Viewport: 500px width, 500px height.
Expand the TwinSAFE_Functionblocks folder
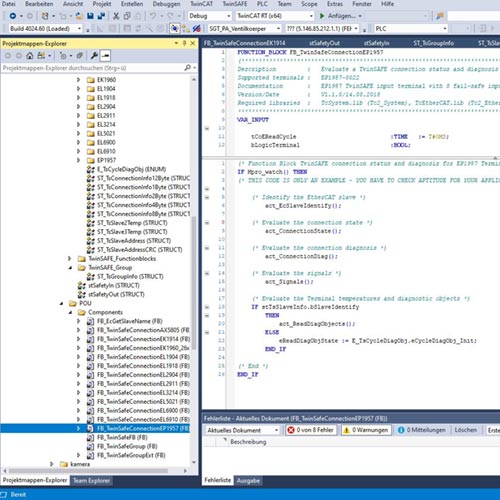point(70,259)
